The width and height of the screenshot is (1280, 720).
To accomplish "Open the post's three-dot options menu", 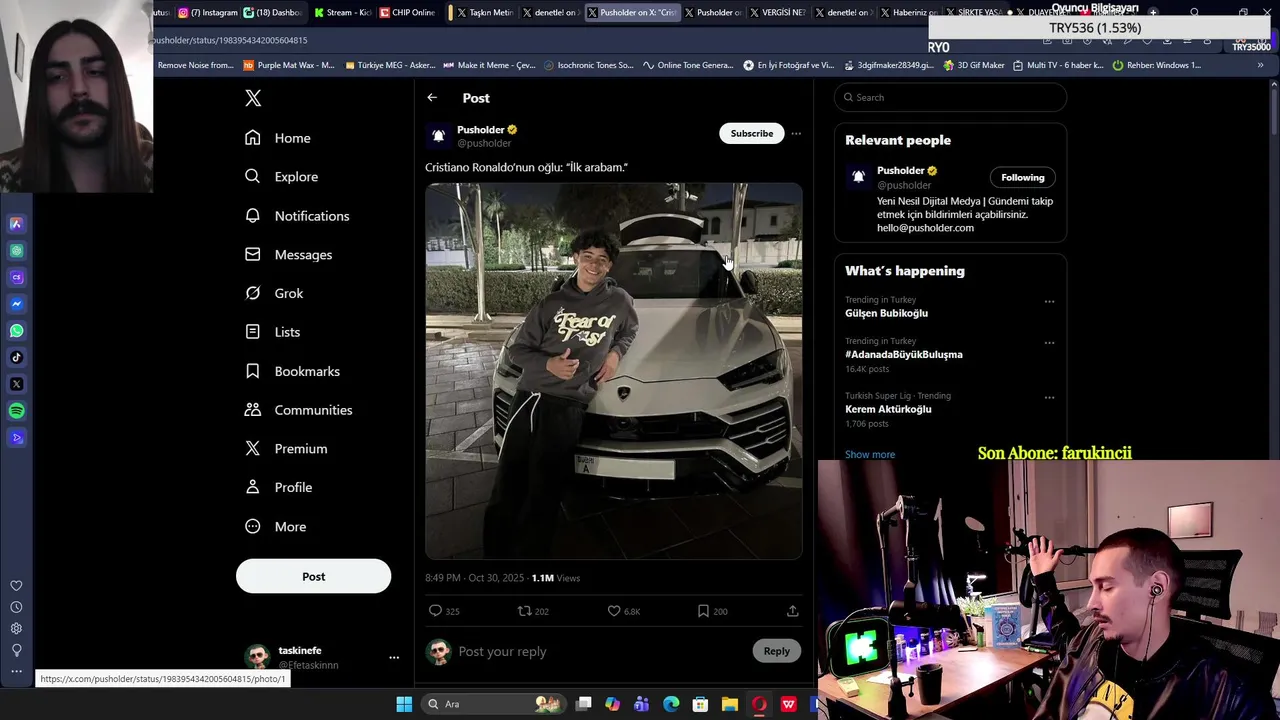I will tap(796, 133).
